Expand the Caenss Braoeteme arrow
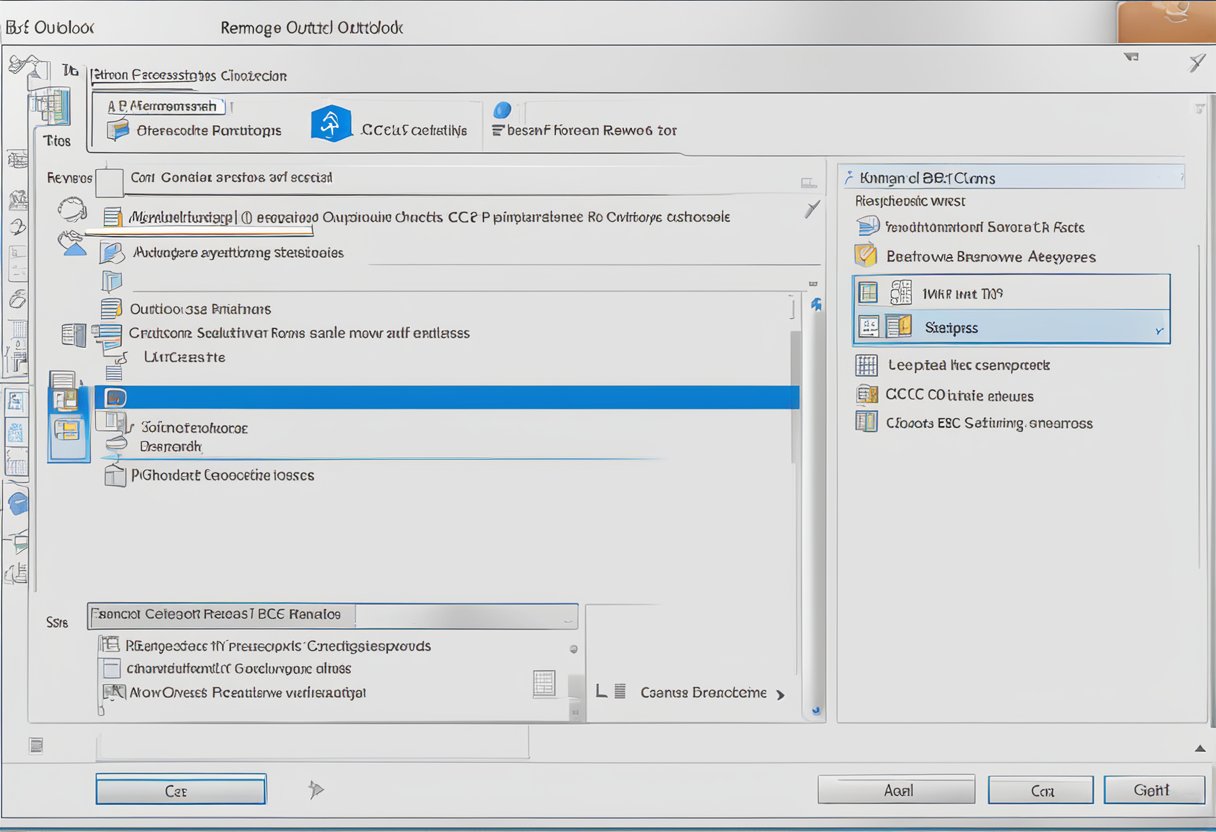1216x832 pixels. (x=780, y=693)
